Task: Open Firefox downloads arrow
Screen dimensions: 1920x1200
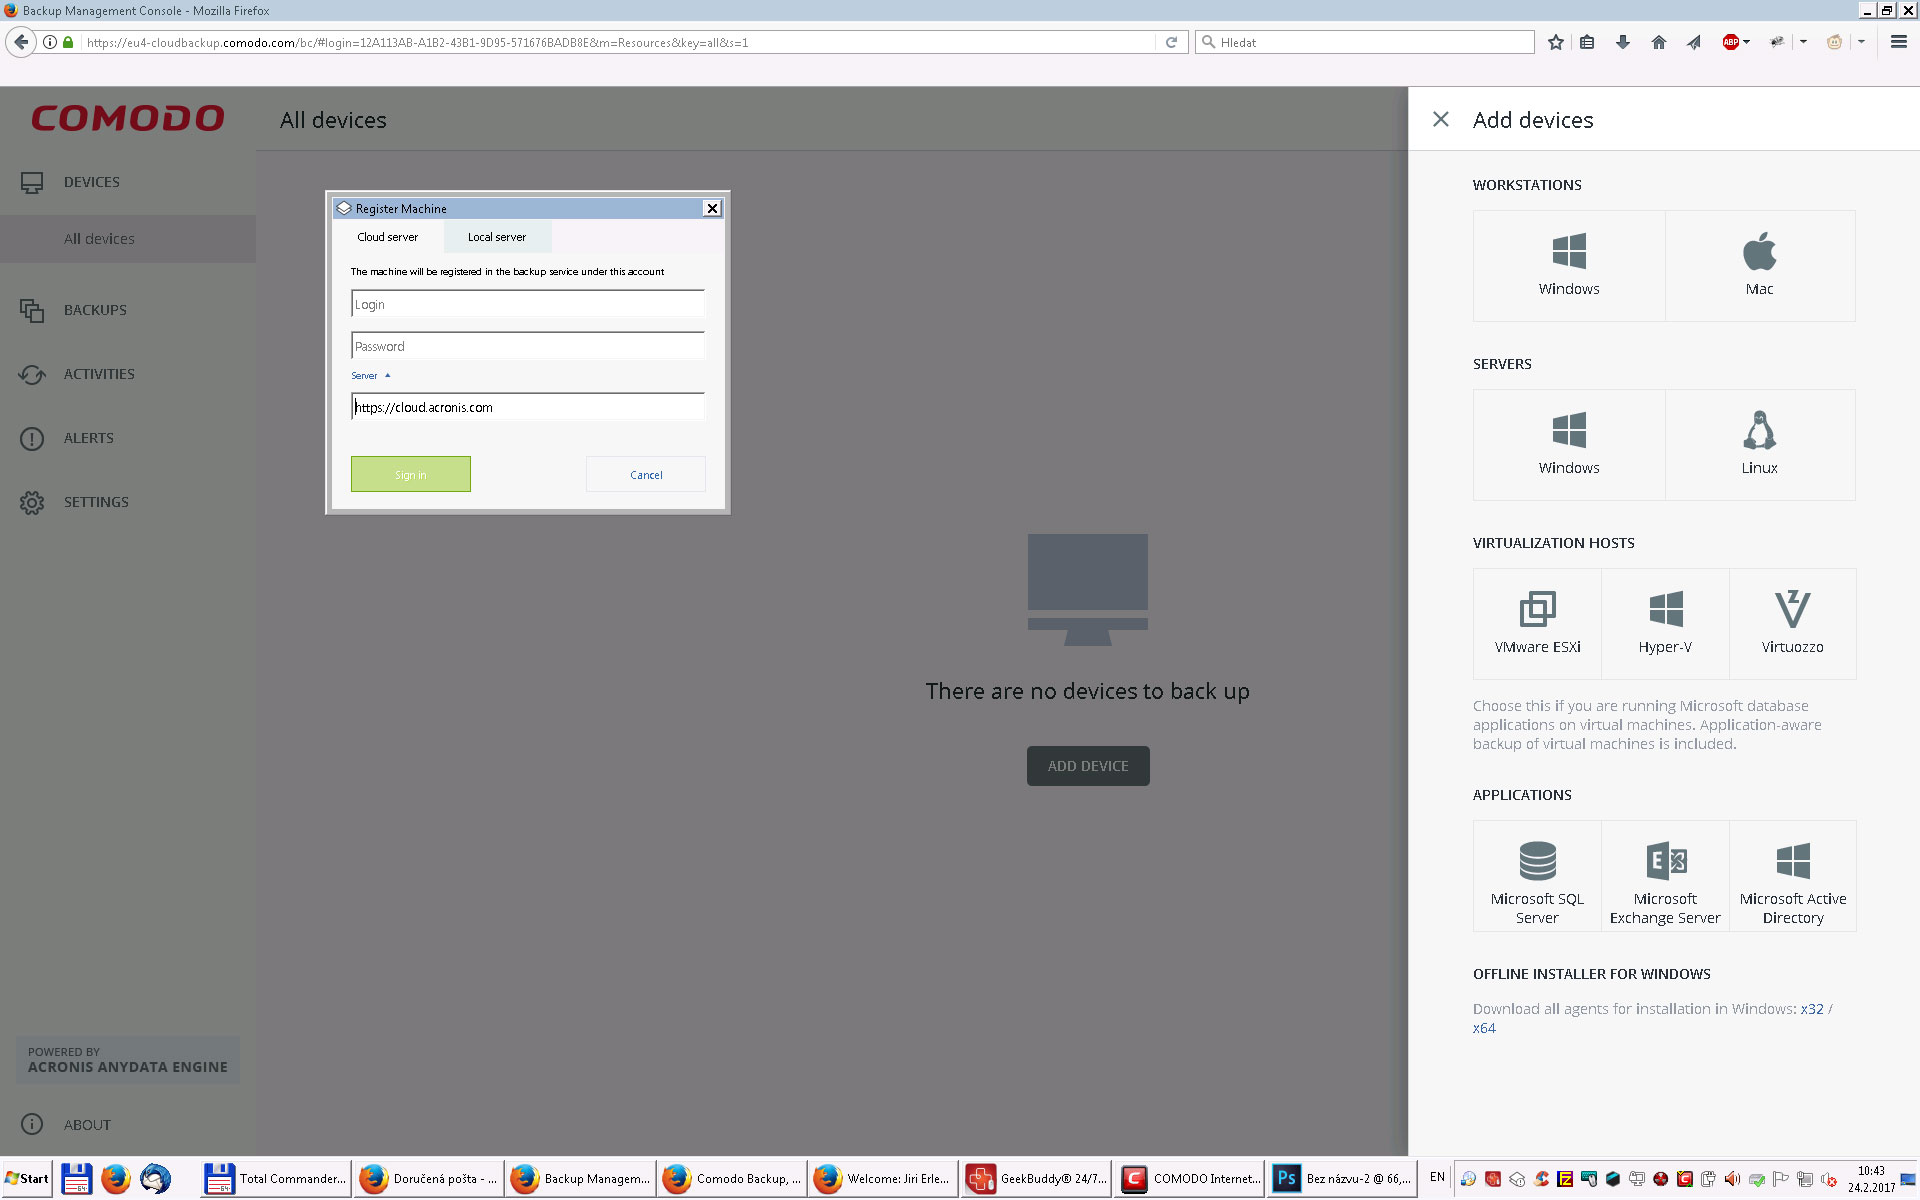Action: [1623, 42]
